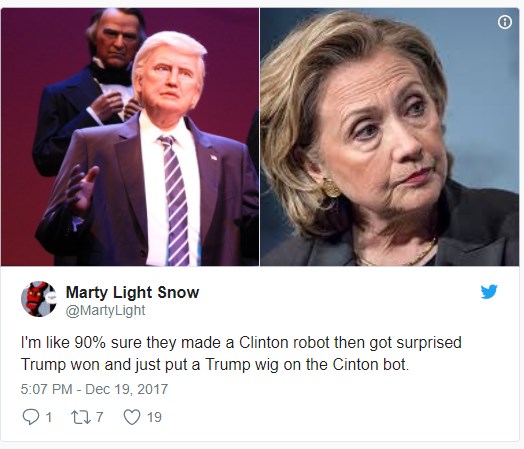Click the reply count number 1
Screen dimensions: 524x449
(49, 417)
